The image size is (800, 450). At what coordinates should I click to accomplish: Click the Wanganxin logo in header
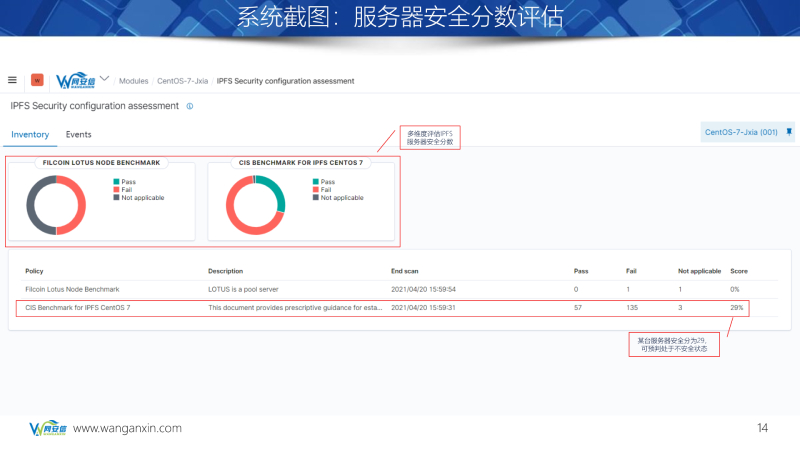coord(75,80)
